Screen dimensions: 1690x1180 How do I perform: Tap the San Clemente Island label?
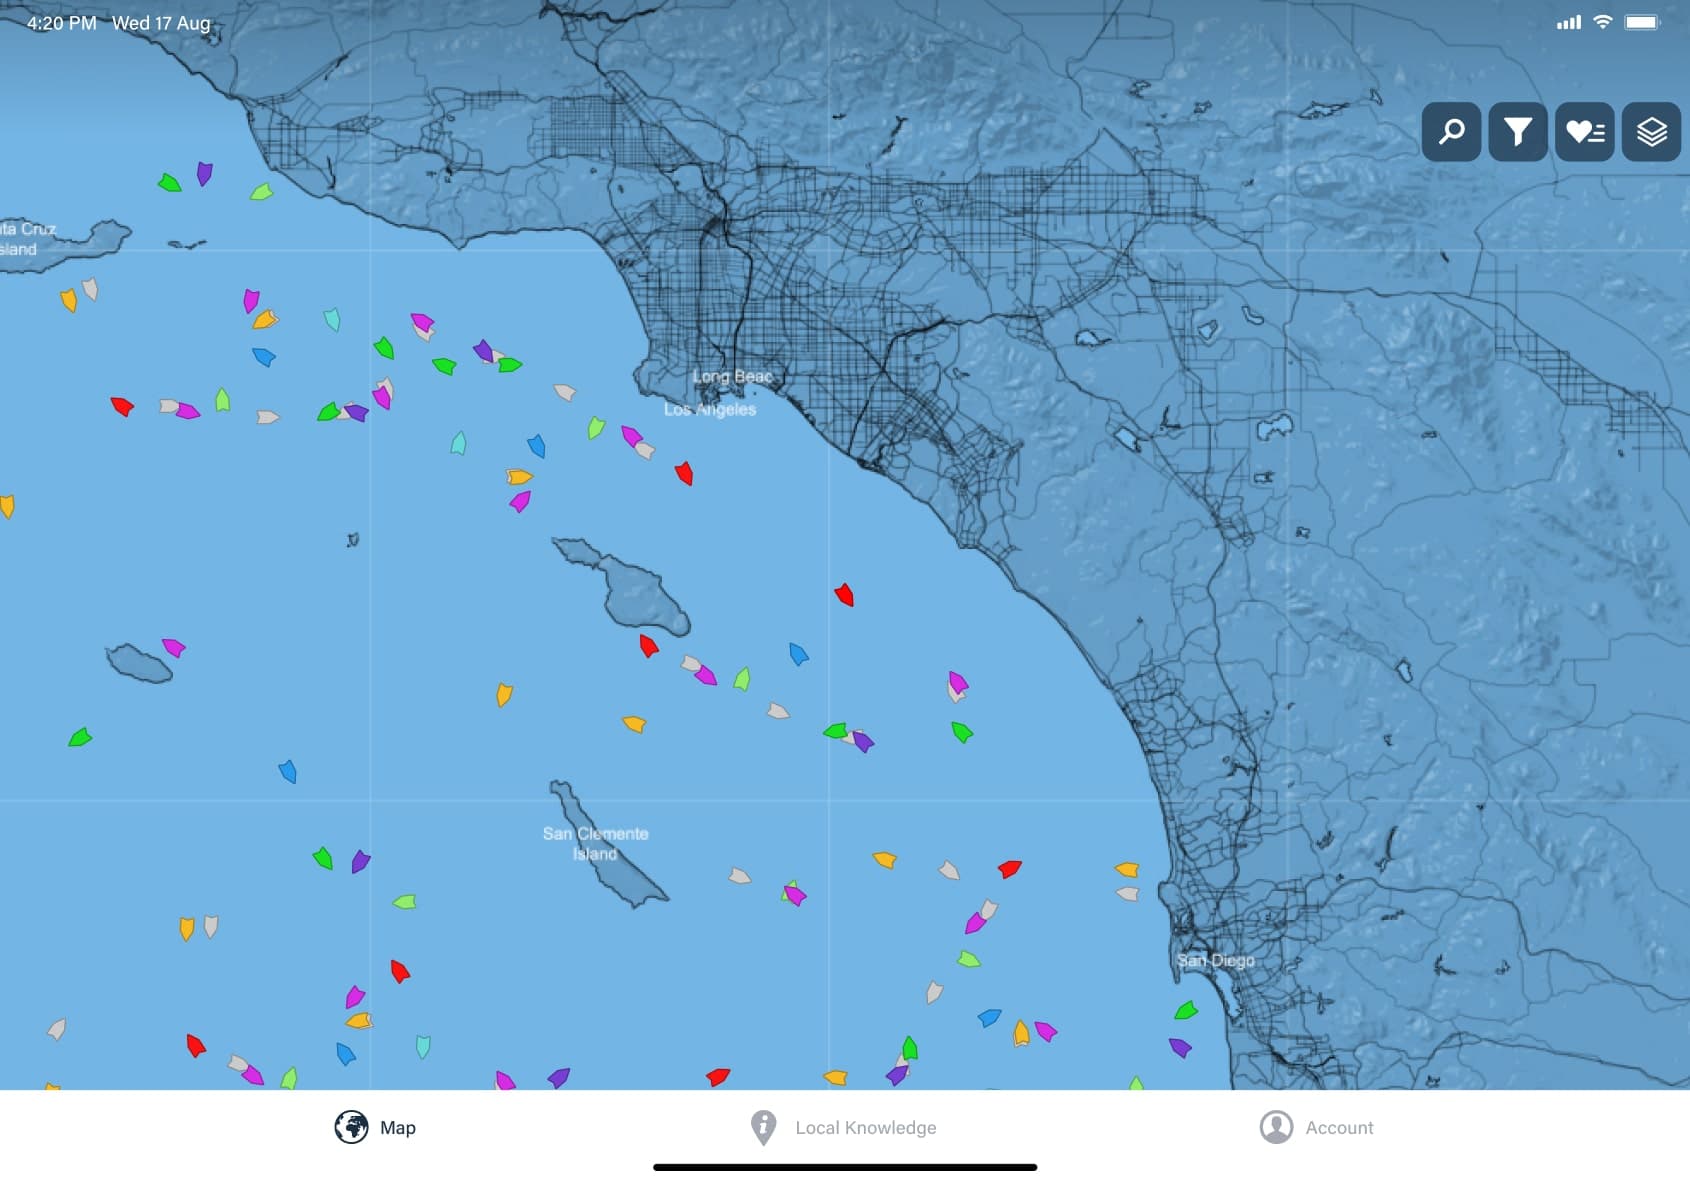595,843
